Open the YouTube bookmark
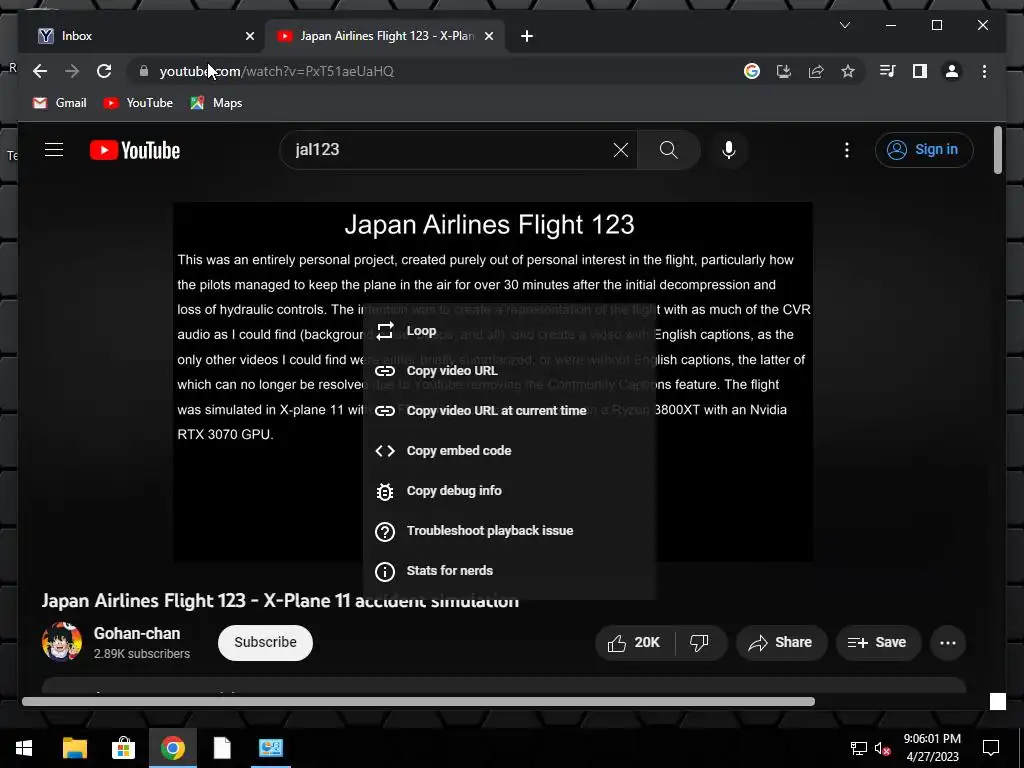This screenshot has width=1024, height=768. point(138,103)
